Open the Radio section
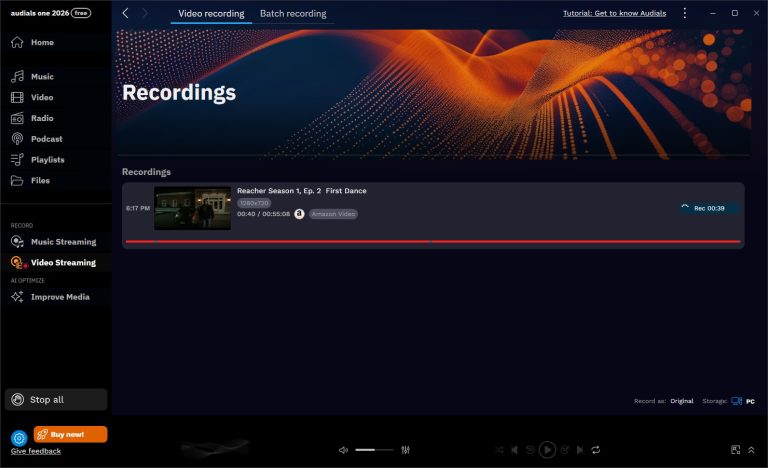This screenshot has height=468, width=768. 41,118
